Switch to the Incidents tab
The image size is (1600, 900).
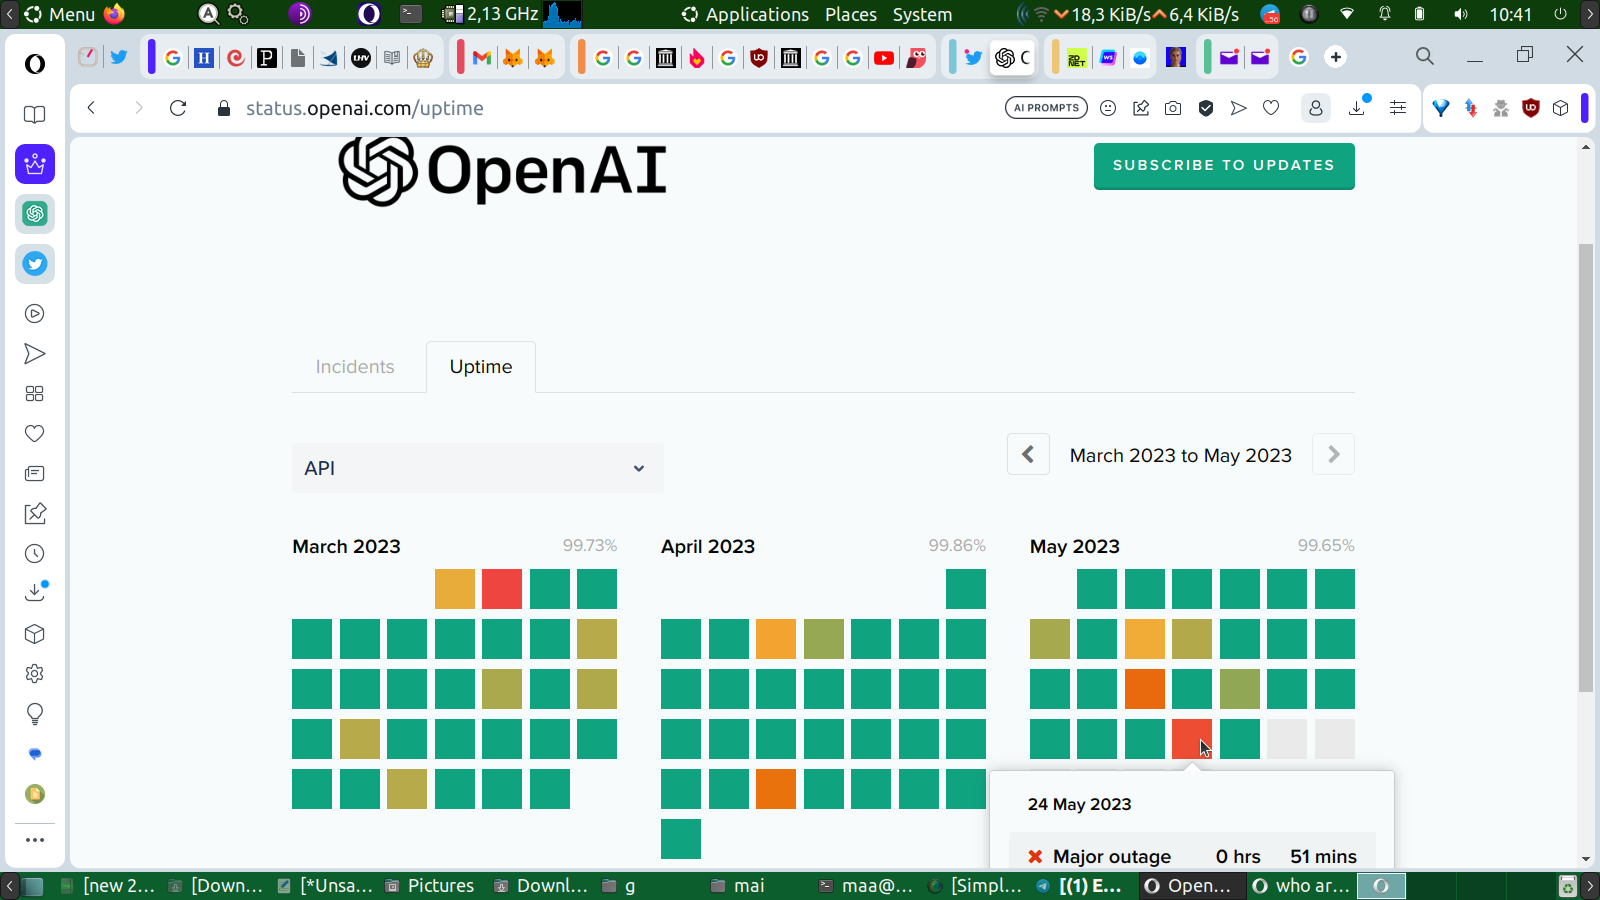(355, 367)
